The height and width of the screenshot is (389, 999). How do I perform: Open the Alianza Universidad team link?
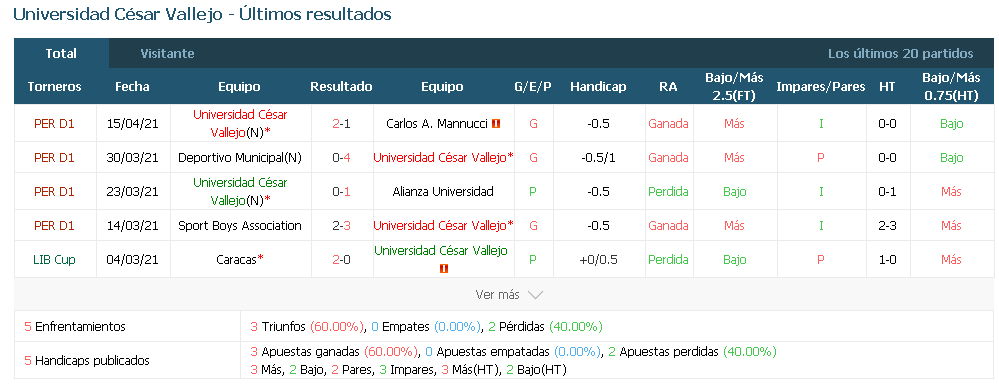[443, 191]
